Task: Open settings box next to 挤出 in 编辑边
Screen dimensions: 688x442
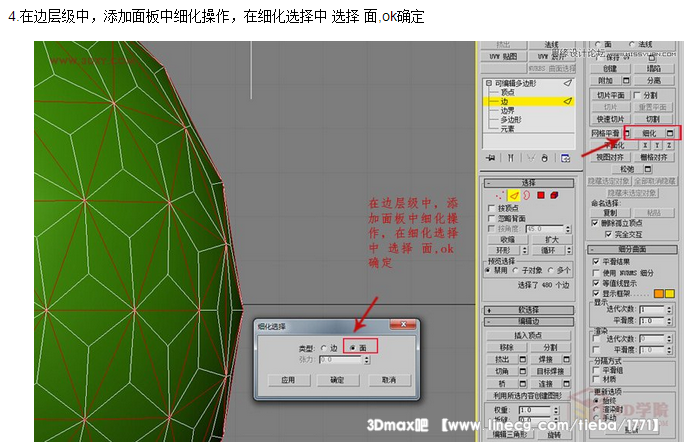Action: [523, 359]
